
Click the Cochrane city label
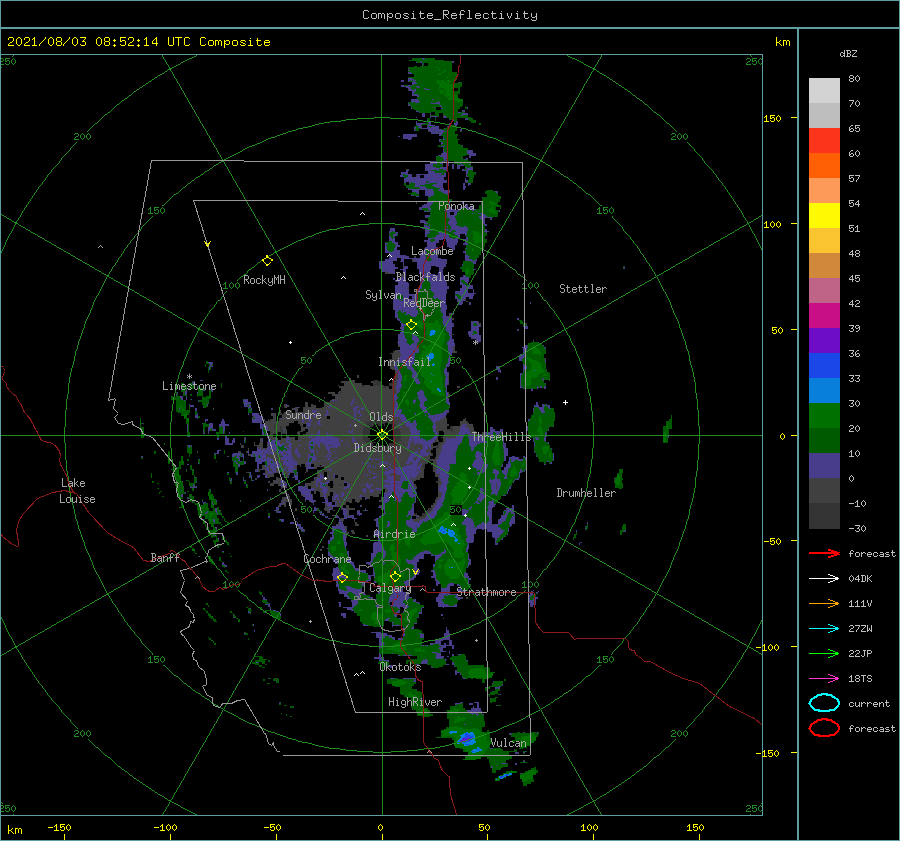327,559
